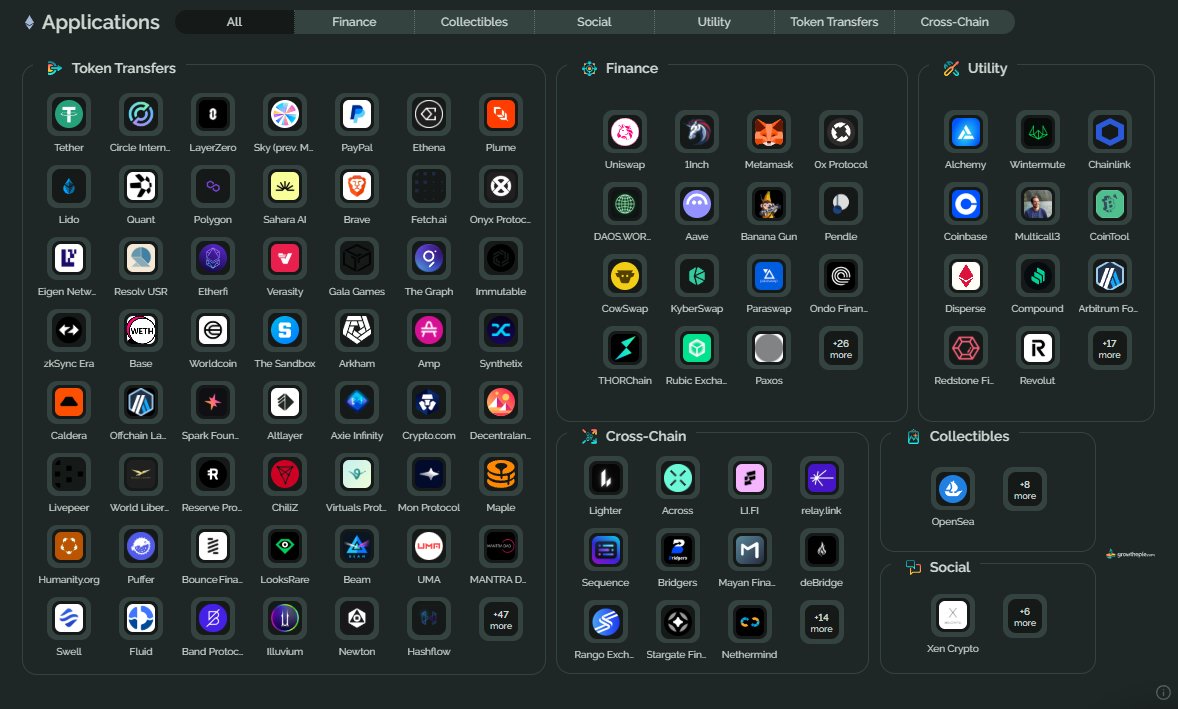This screenshot has width=1178, height=709.
Task: Reveal the +8 more Collectibles apps
Action: (1024, 489)
